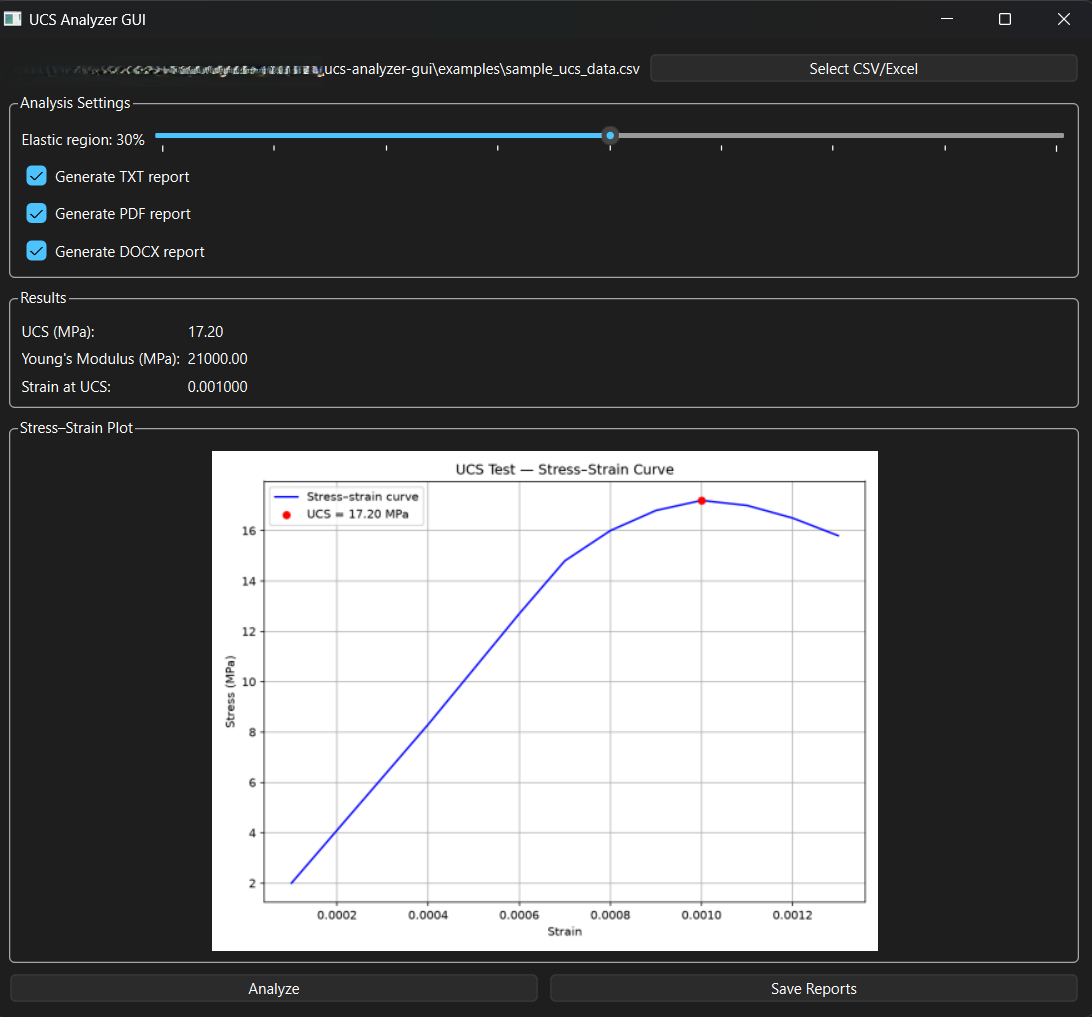This screenshot has width=1092, height=1017.
Task: Click the Save Reports button
Action: click(x=813, y=988)
